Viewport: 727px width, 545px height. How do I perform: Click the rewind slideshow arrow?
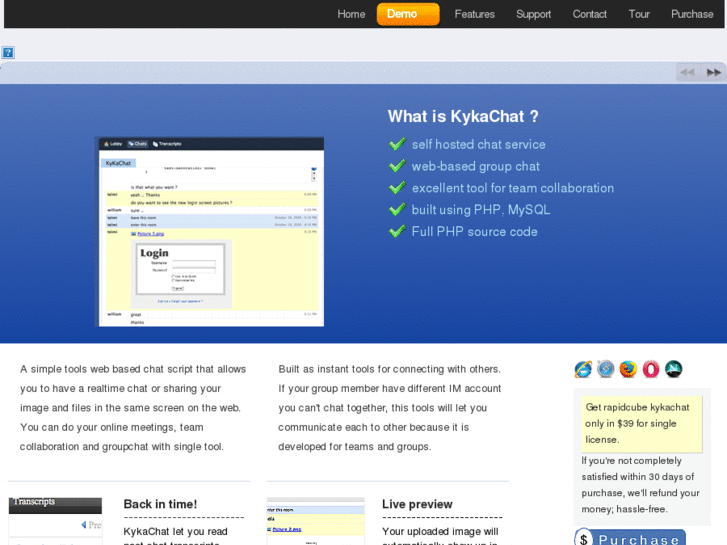(687, 72)
